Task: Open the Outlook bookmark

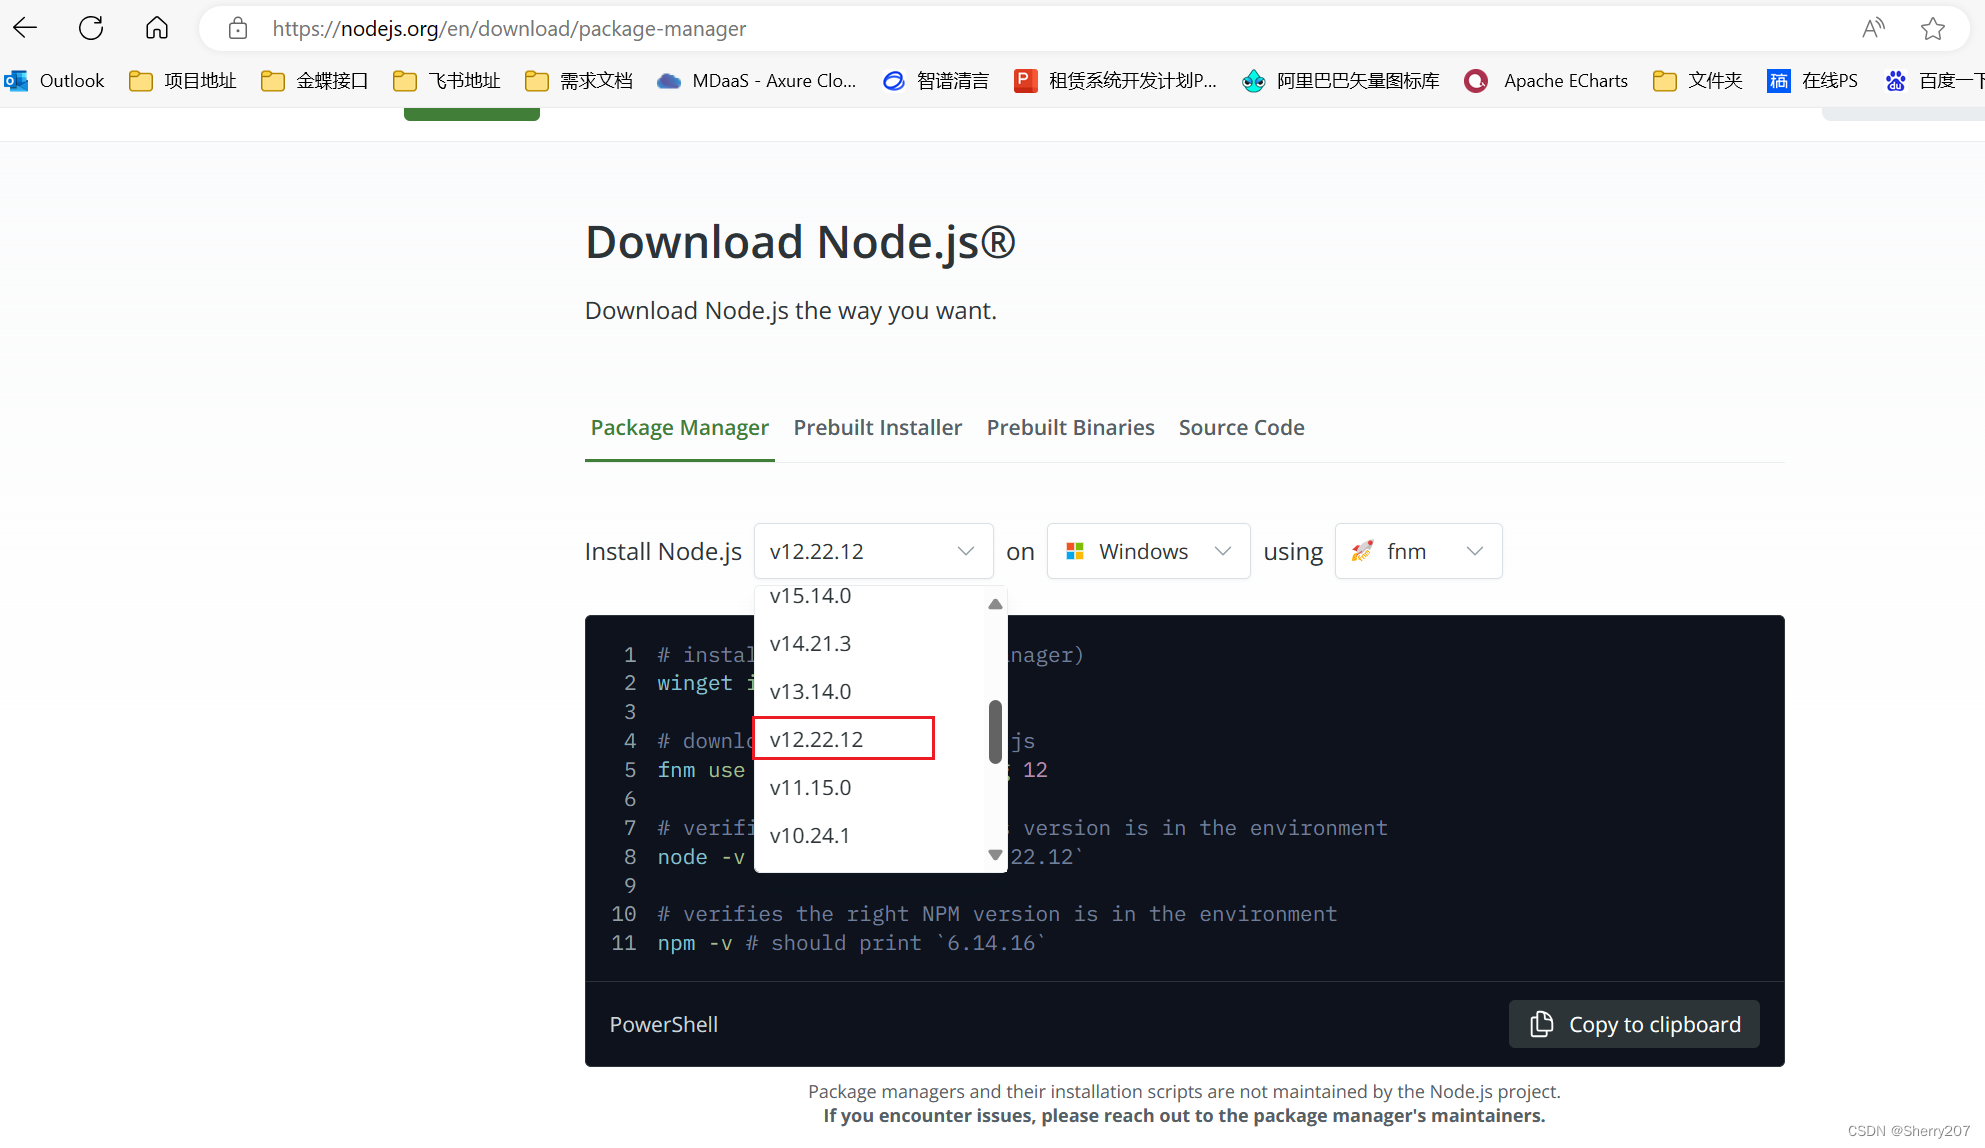Action: coord(55,81)
